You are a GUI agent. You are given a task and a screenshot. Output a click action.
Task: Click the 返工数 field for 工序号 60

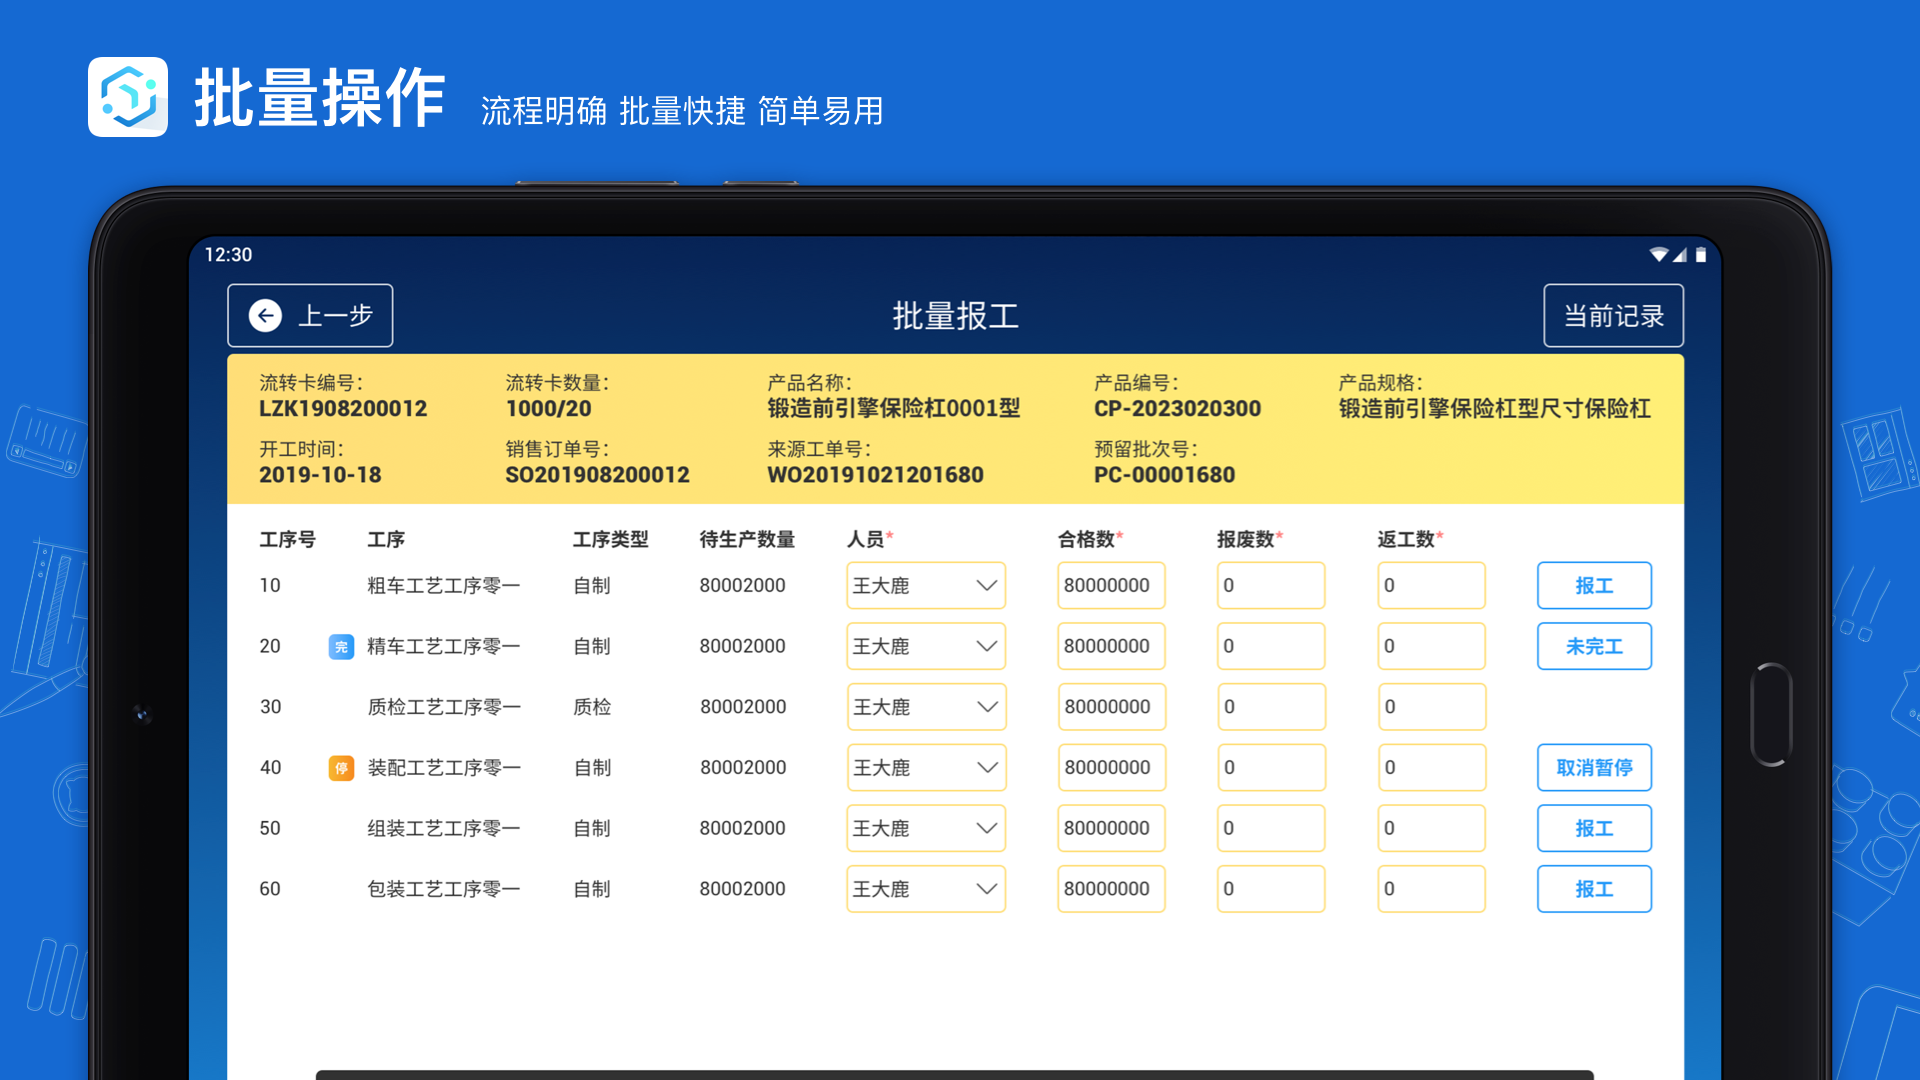[1431, 889]
